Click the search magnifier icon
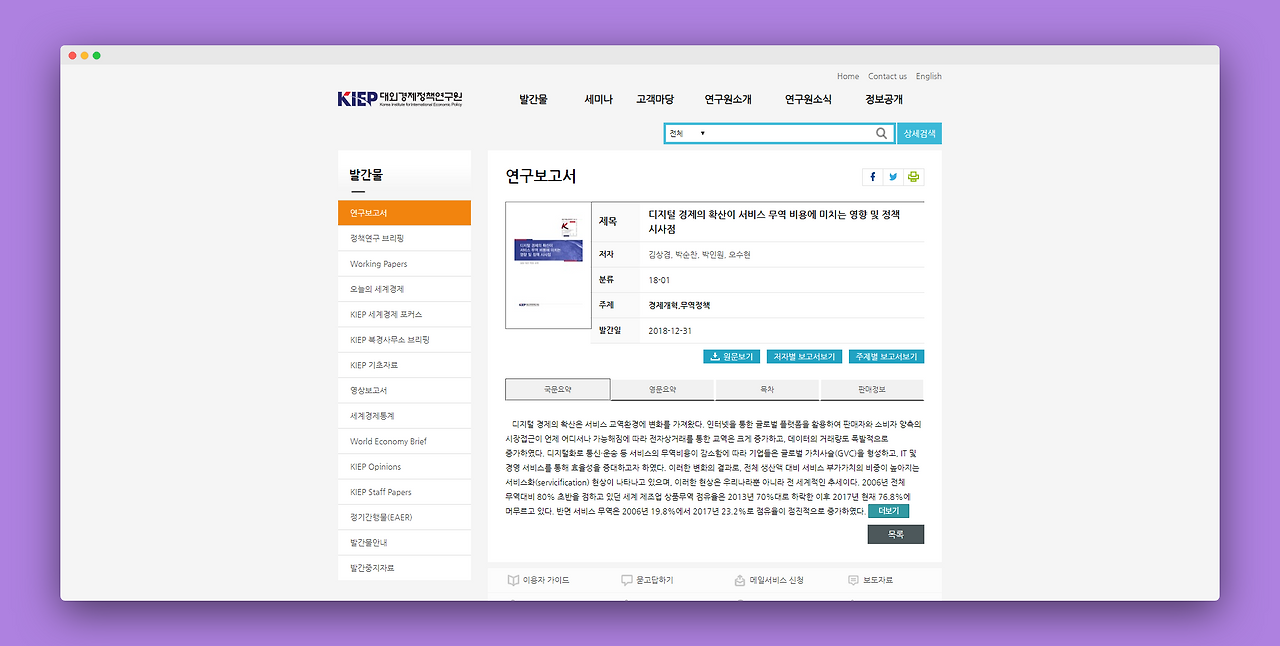Screen dimensions: 1280x646 click(x=881, y=133)
